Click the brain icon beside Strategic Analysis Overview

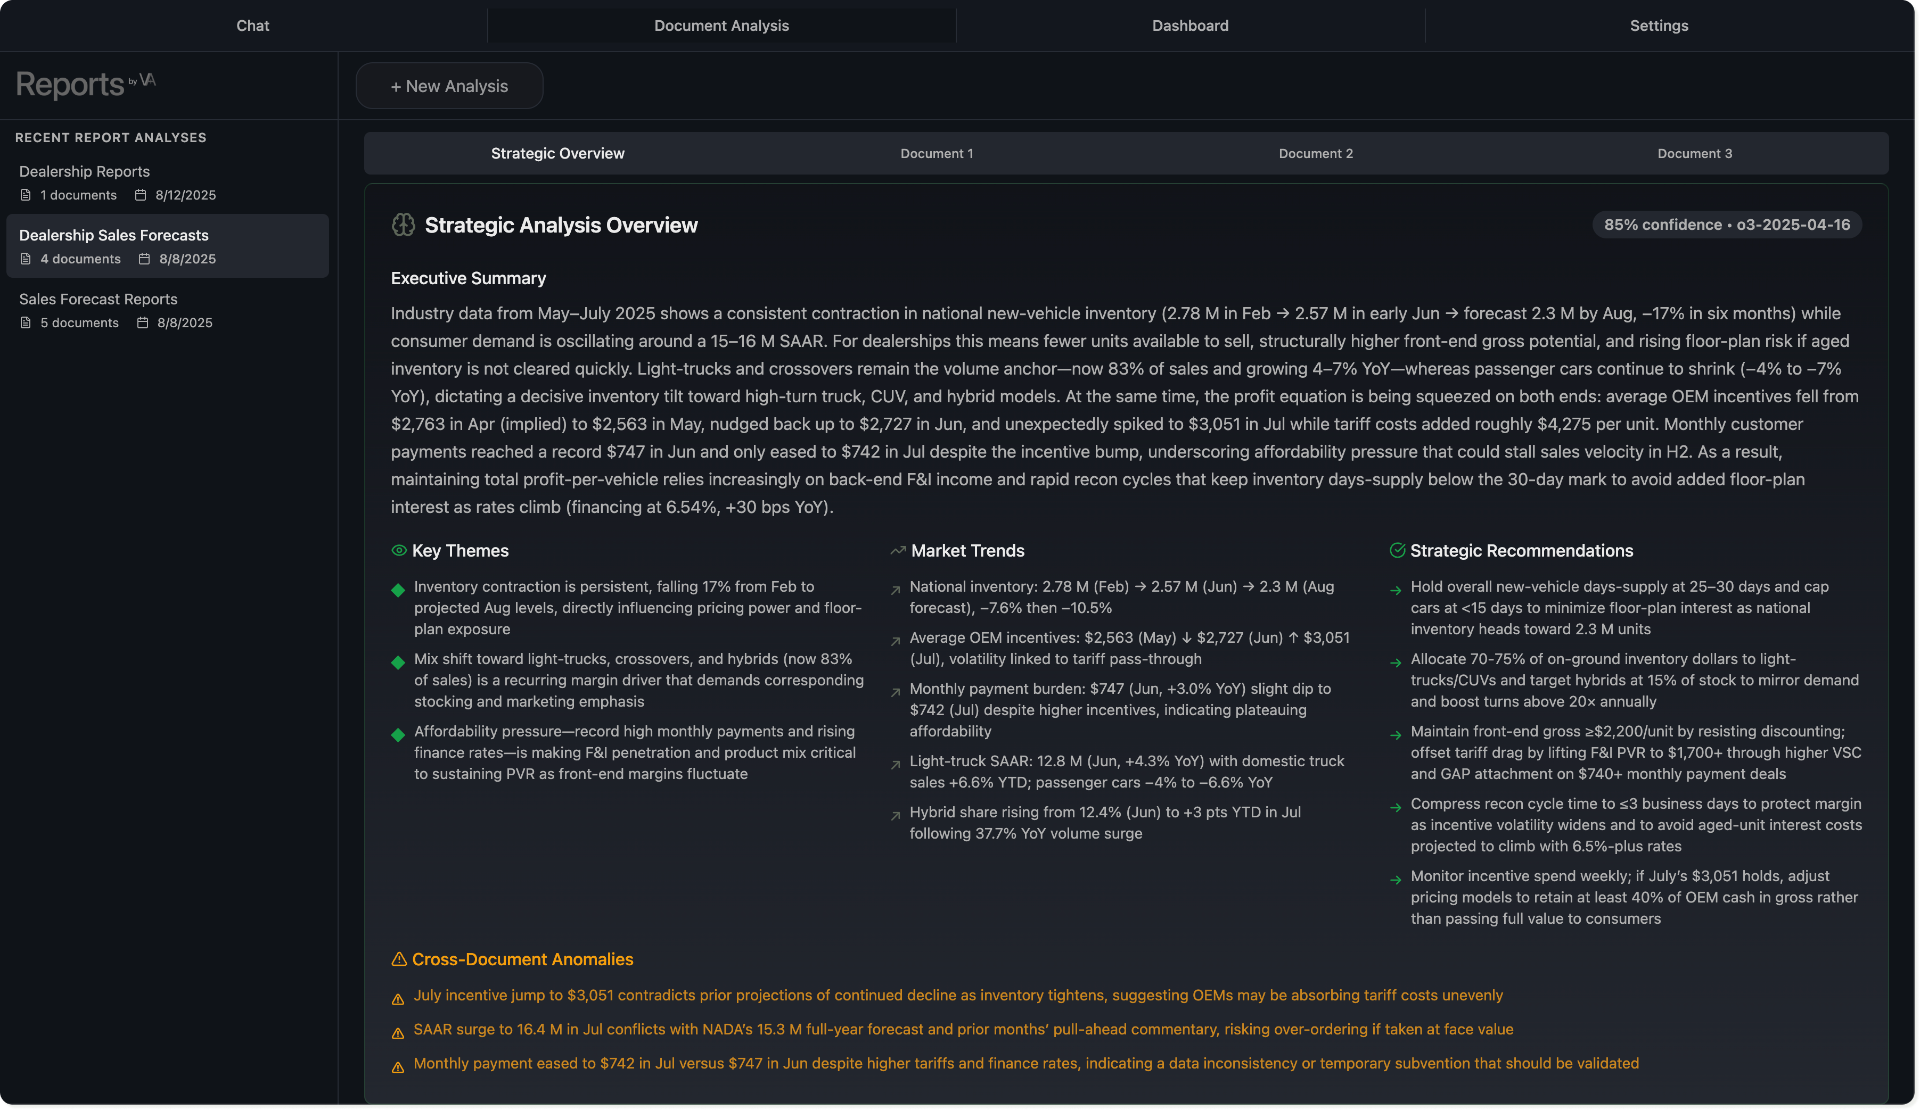click(403, 225)
